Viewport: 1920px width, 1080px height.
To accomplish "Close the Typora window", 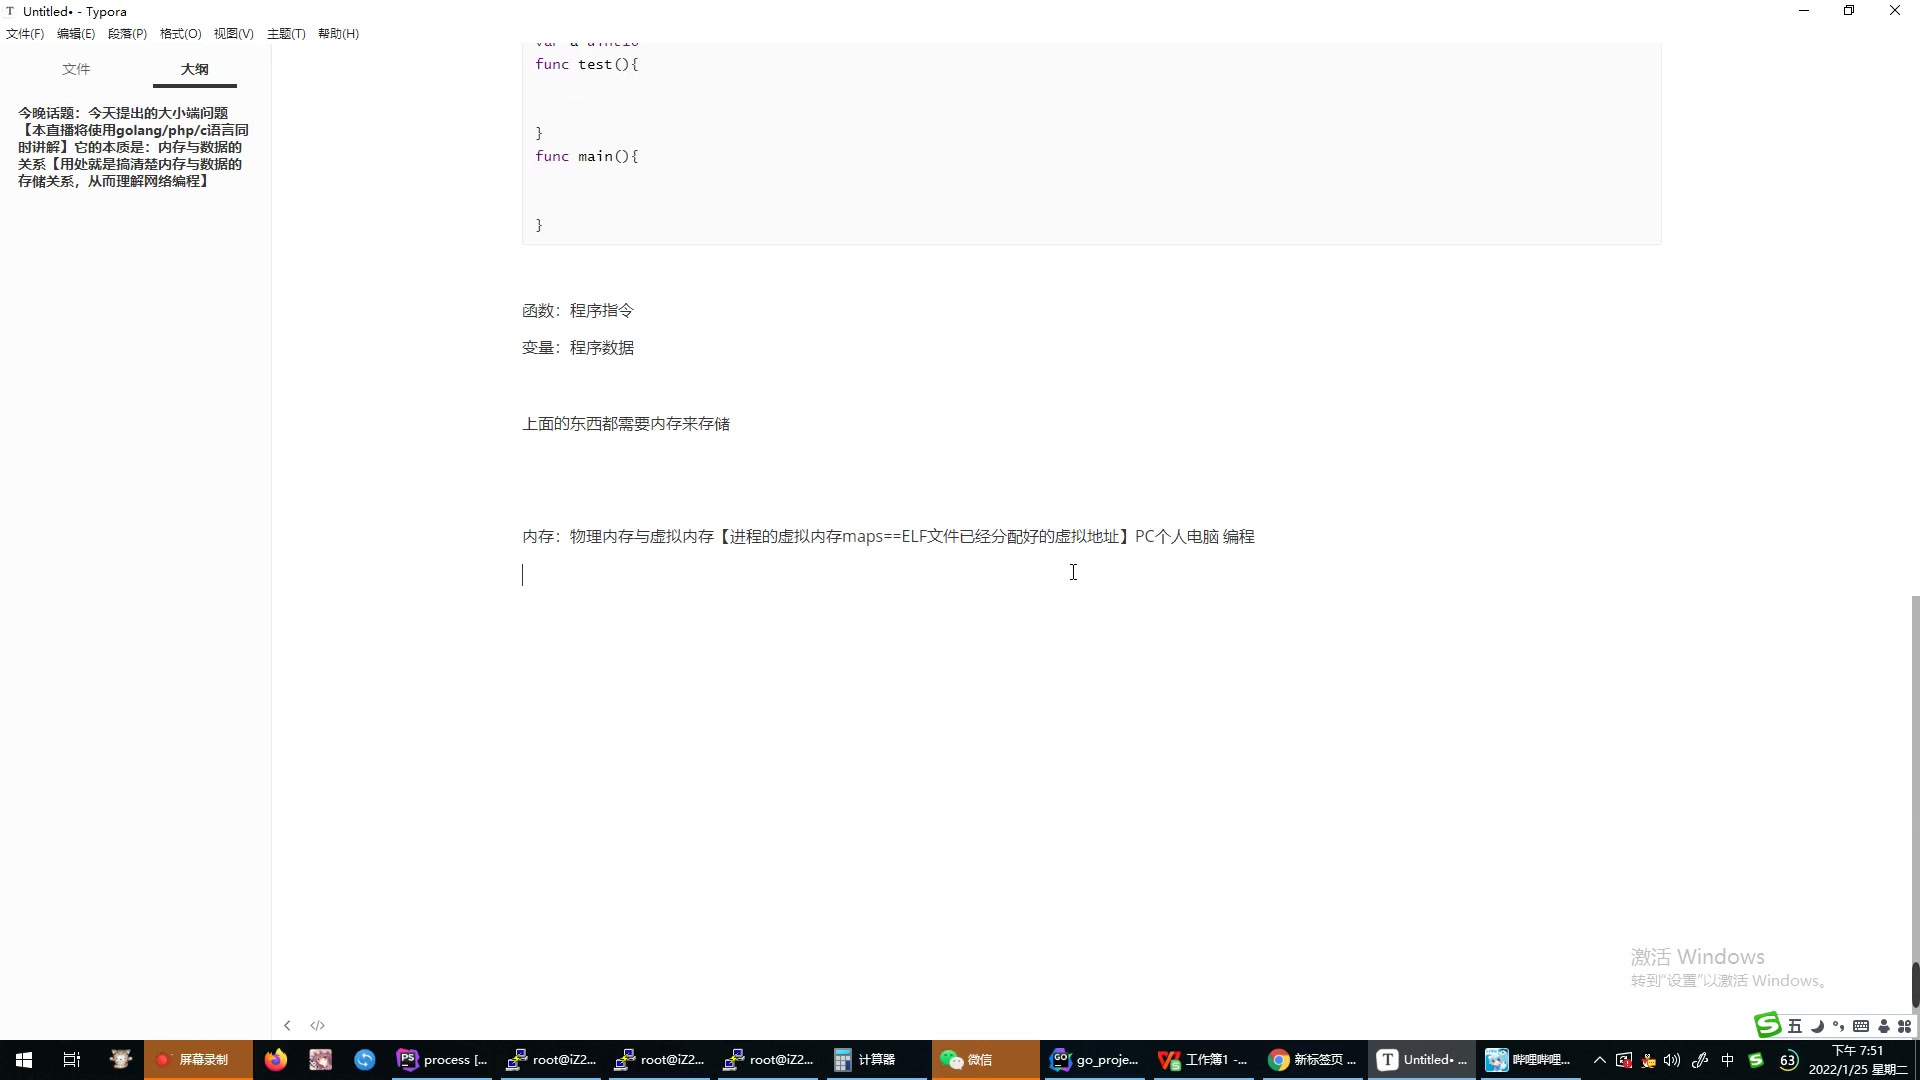I will (x=1895, y=11).
